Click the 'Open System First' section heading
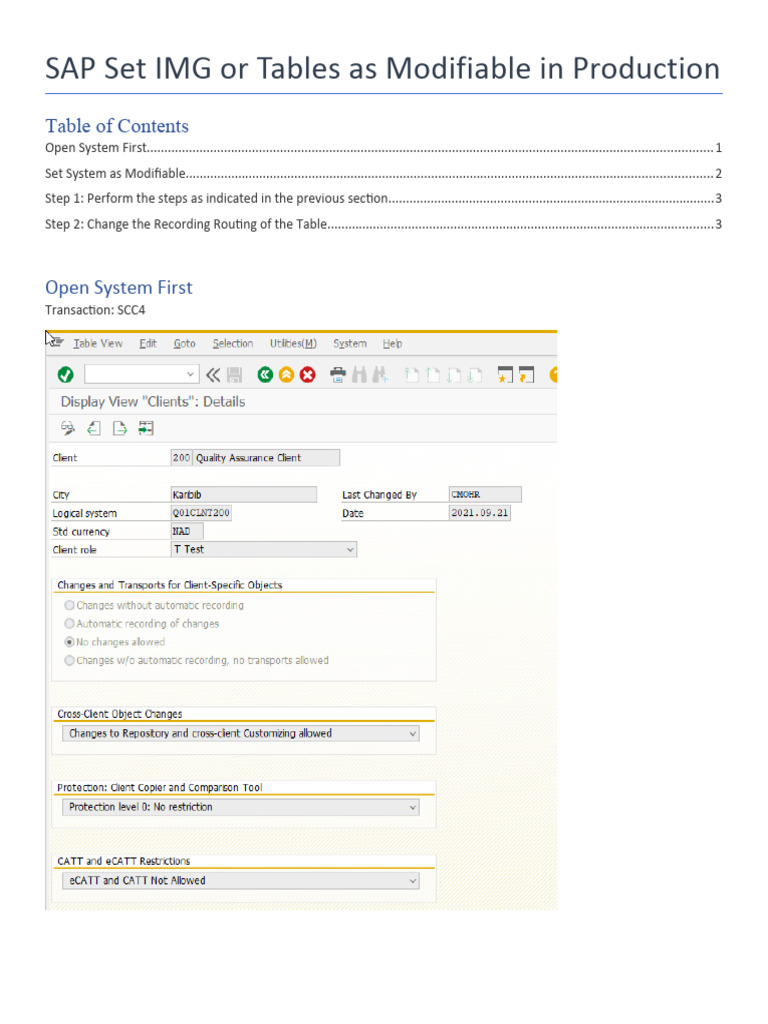The image size is (768, 1024). click(x=119, y=287)
